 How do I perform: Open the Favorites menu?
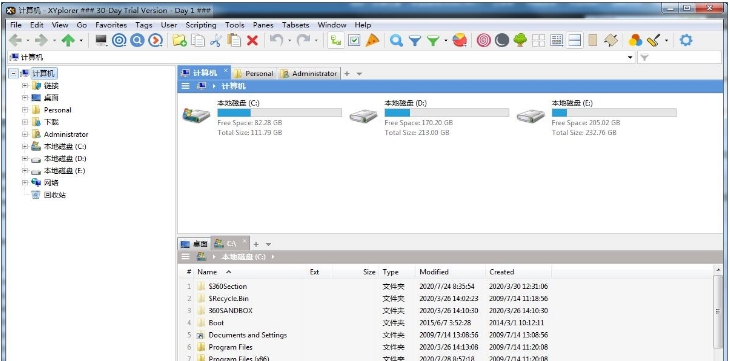111,25
